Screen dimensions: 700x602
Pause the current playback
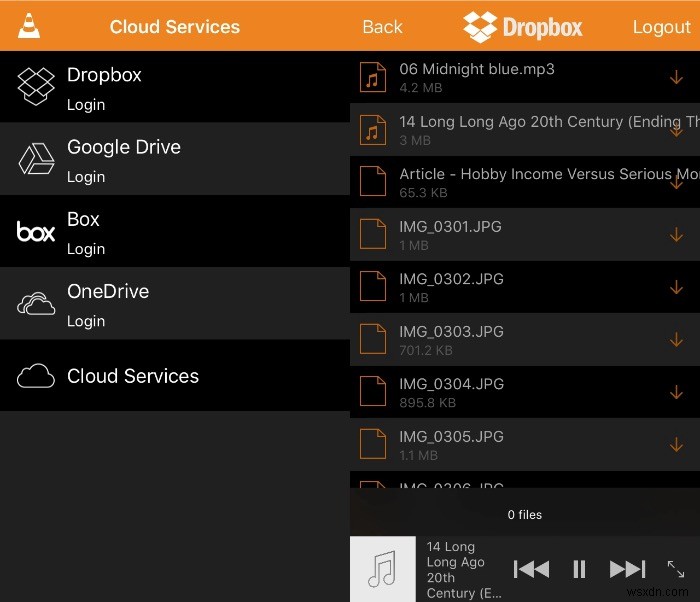coord(579,569)
